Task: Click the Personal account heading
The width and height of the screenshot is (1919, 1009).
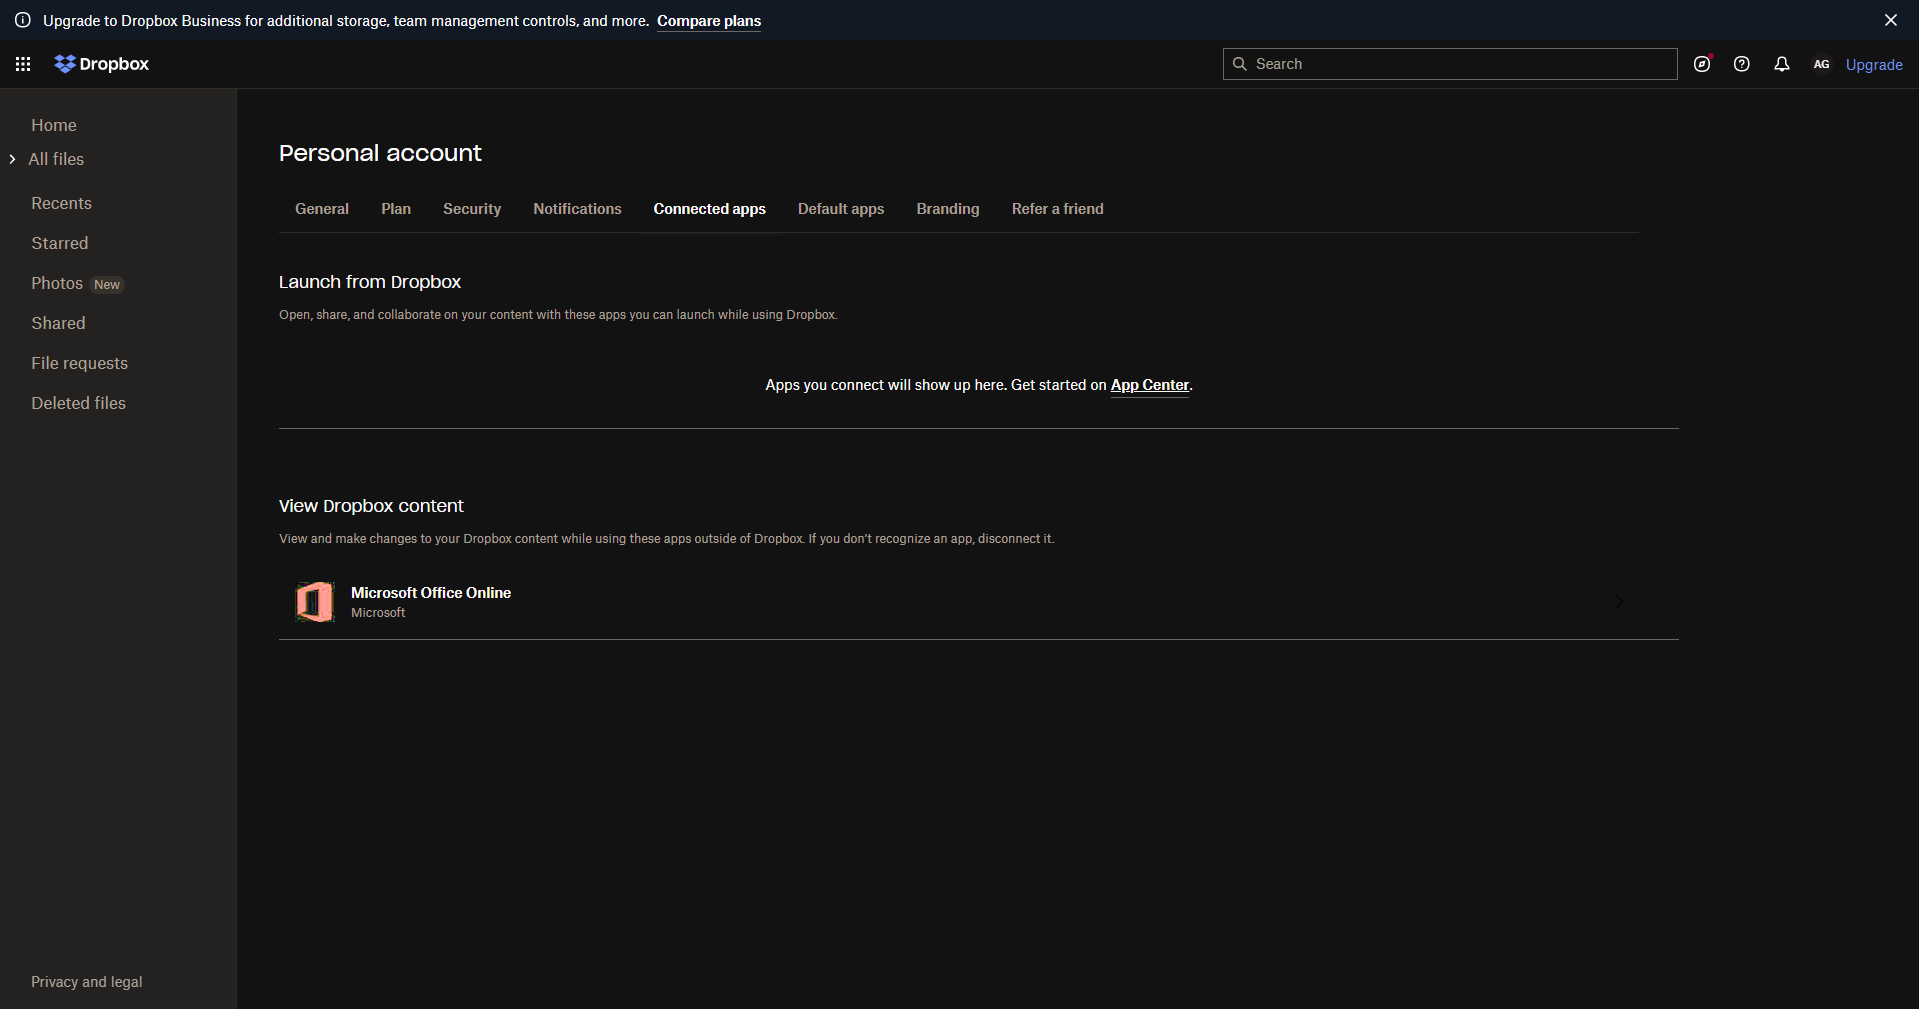Action: pos(380,153)
